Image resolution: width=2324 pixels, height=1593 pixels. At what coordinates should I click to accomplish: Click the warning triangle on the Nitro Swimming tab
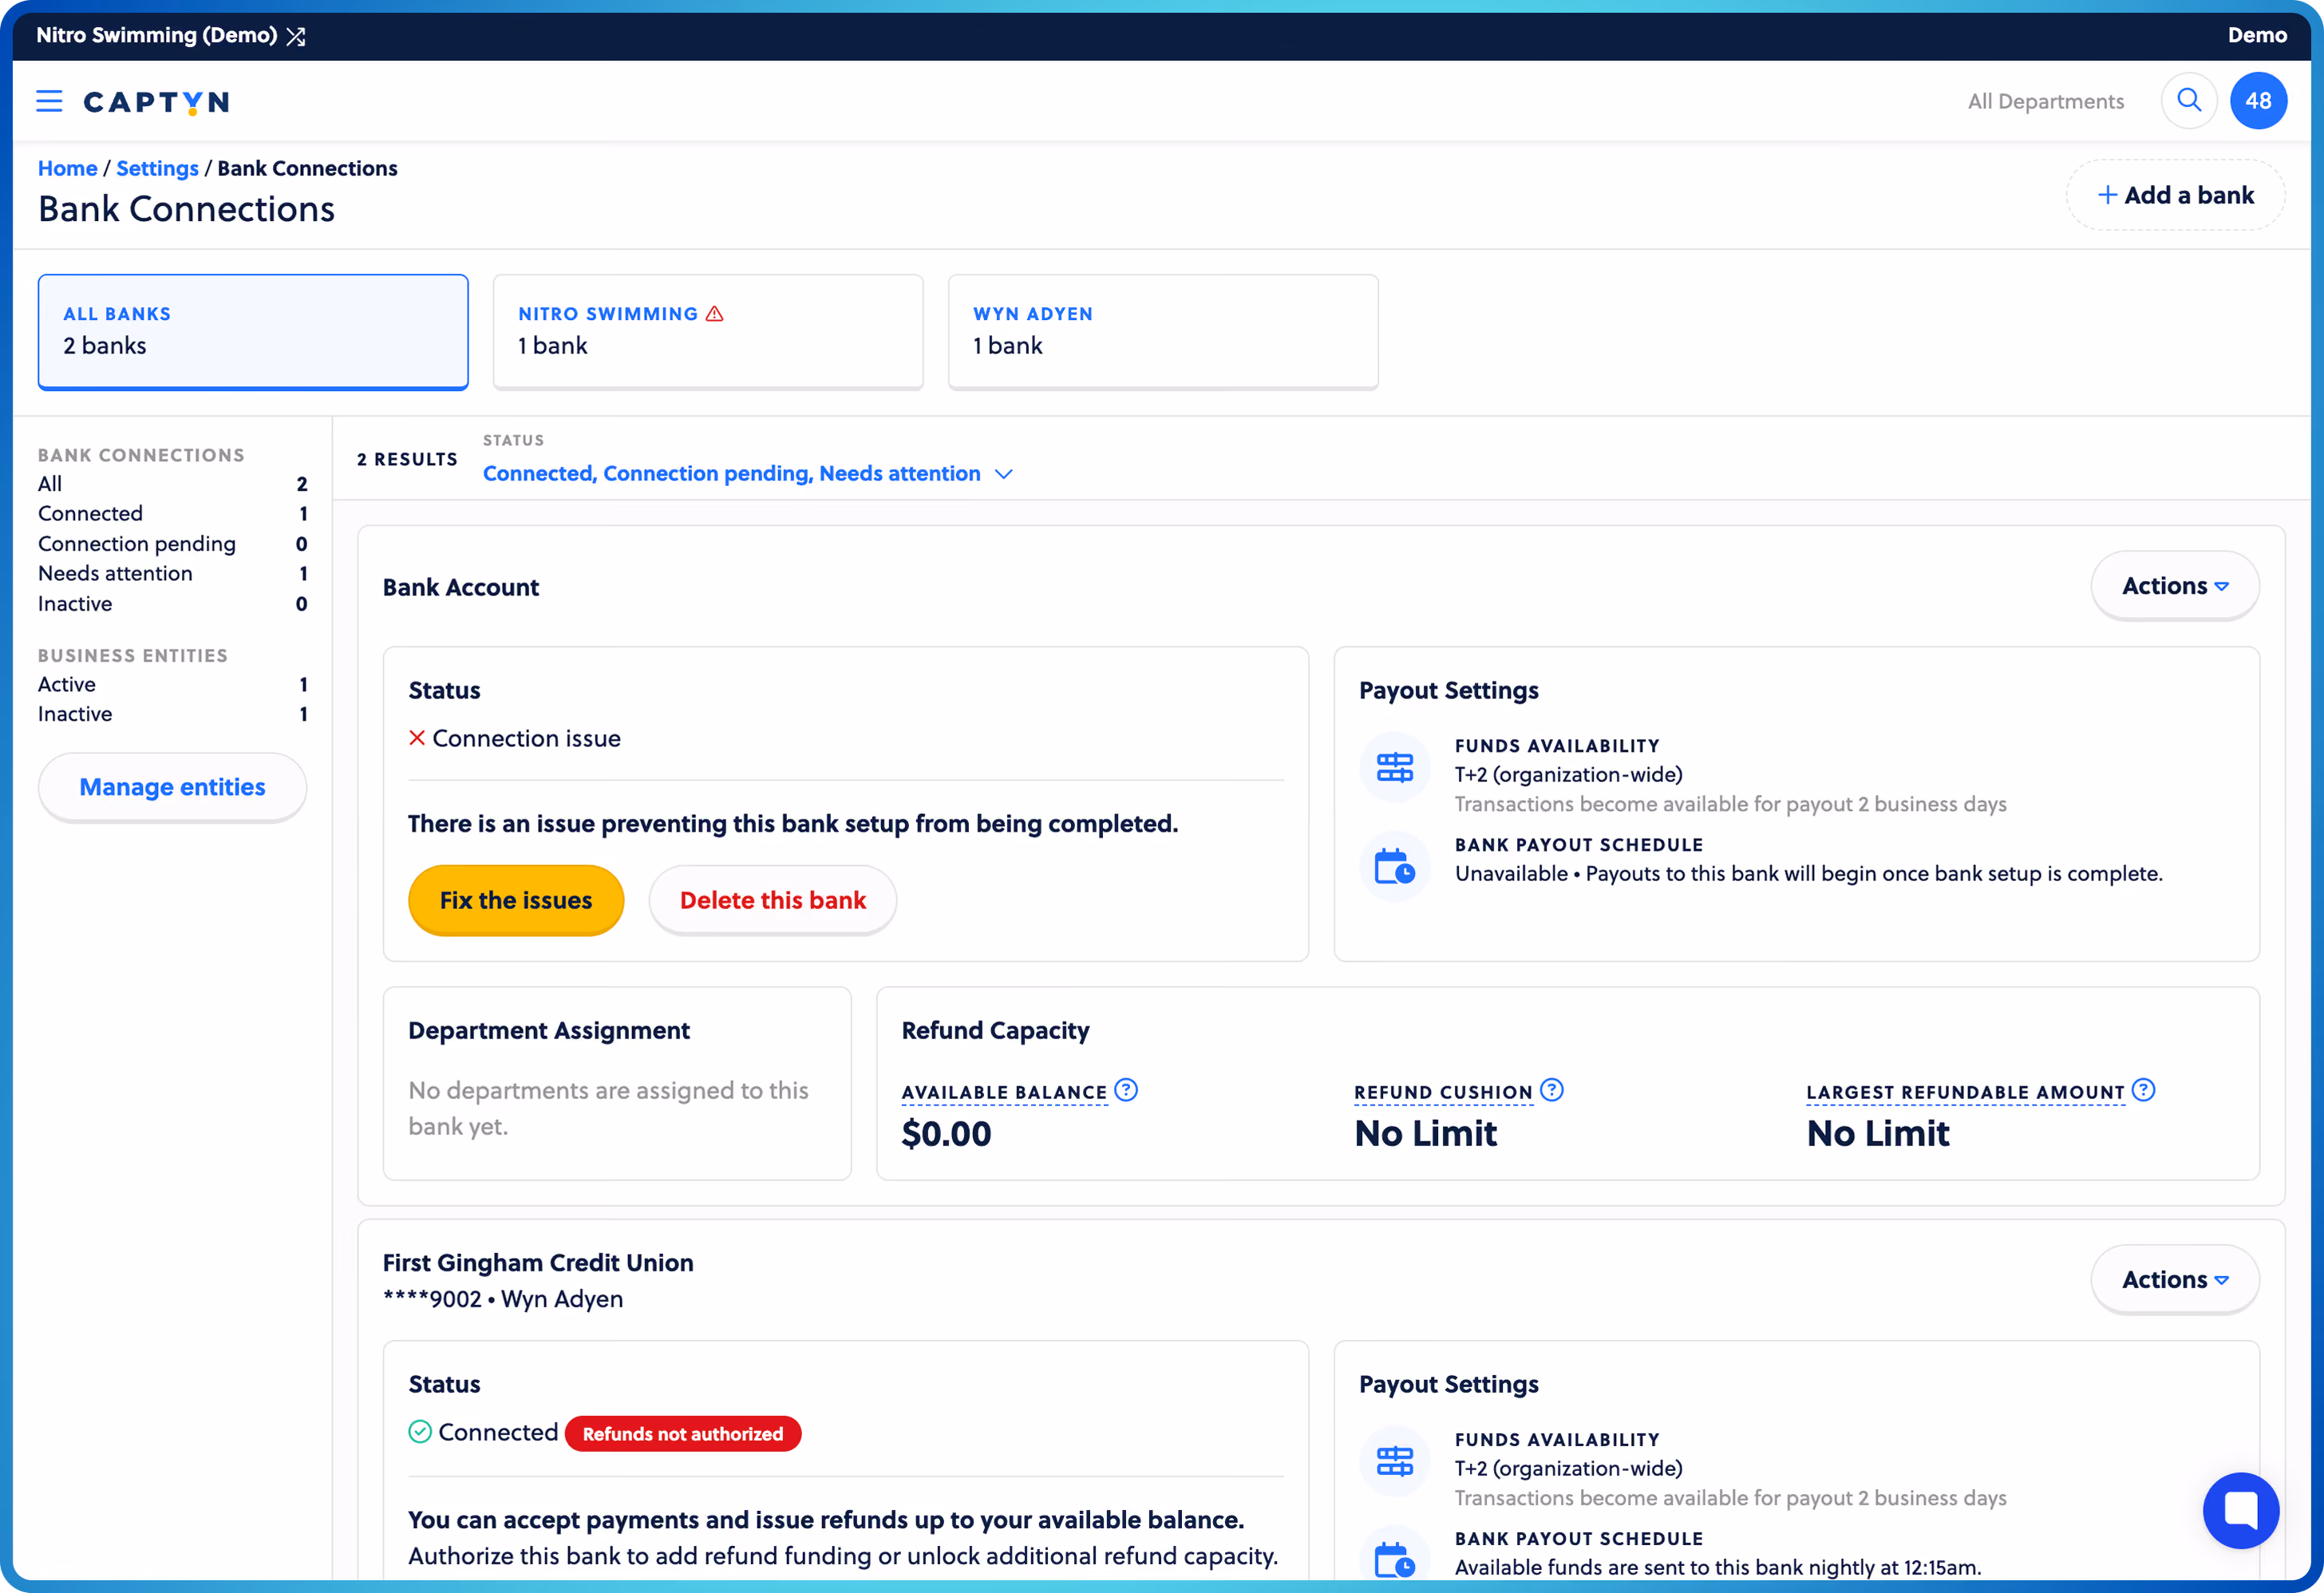(x=714, y=314)
